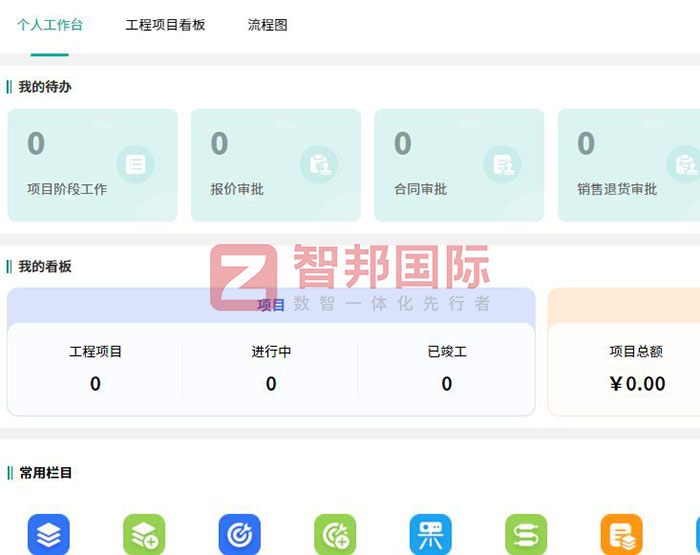Click the 进行中 project count

[x=271, y=384]
